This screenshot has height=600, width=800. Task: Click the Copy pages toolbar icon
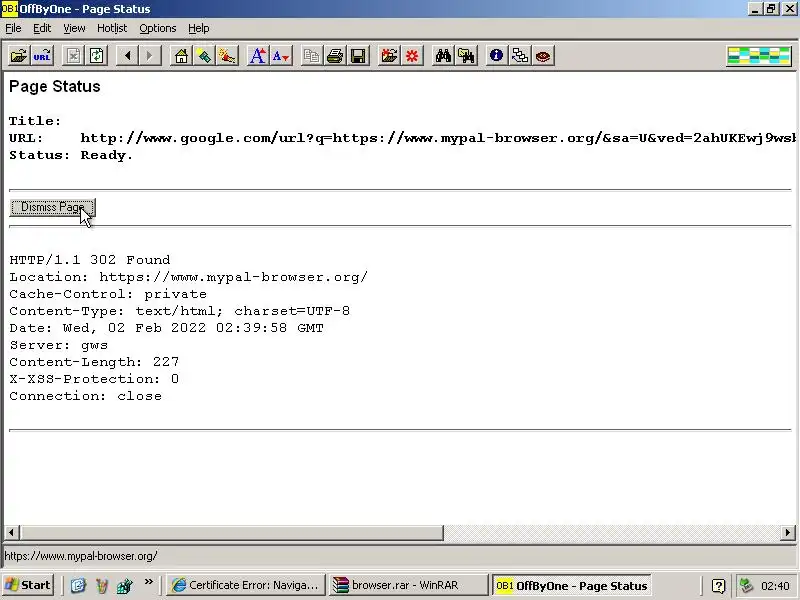tap(311, 56)
